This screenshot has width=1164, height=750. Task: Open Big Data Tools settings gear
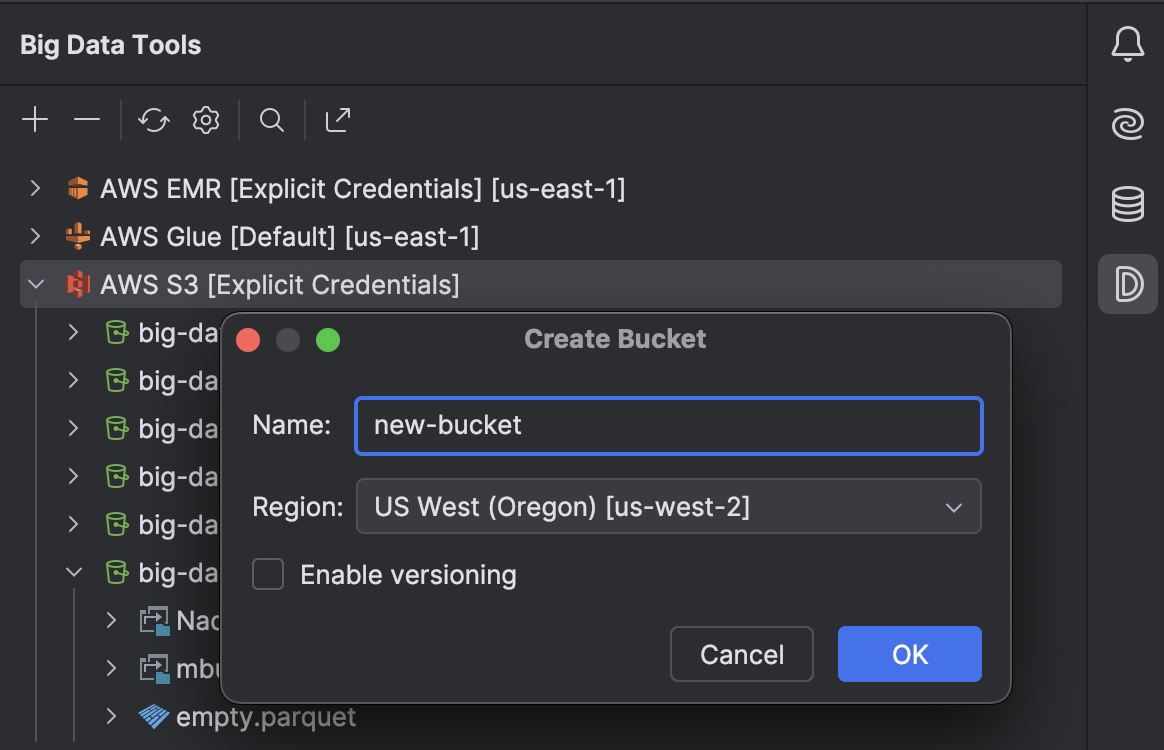click(205, 119)
